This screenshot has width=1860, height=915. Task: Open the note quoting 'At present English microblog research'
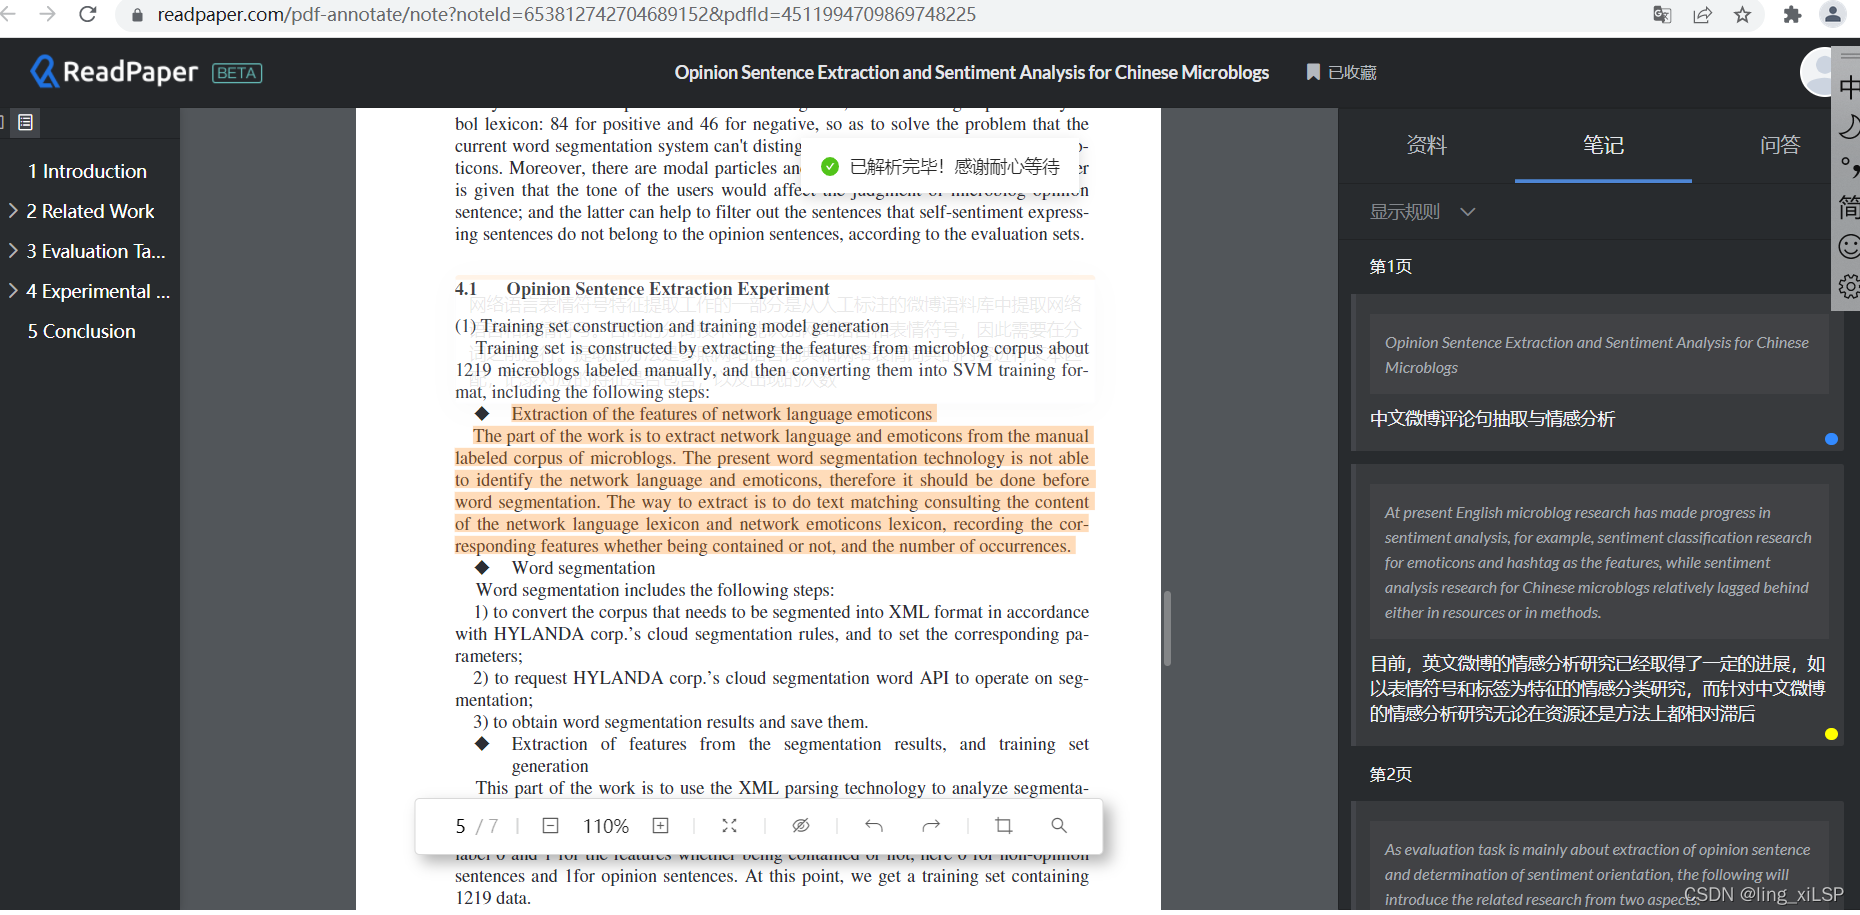click(1598, 562)
